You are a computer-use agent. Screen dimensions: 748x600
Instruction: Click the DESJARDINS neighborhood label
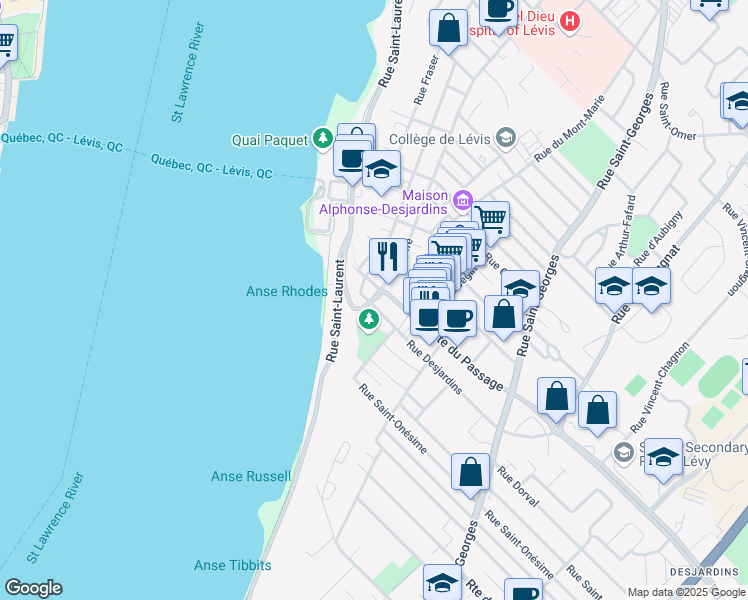coord(704,572)
